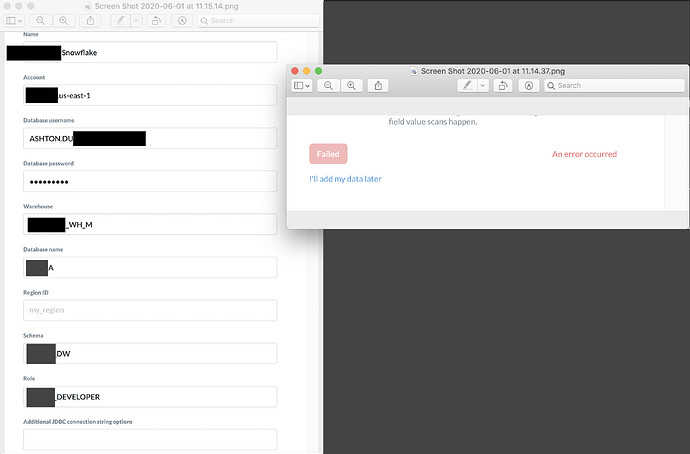Click the Database name field
The height and width of the screenshot is (454, 690).
(150, 267)
